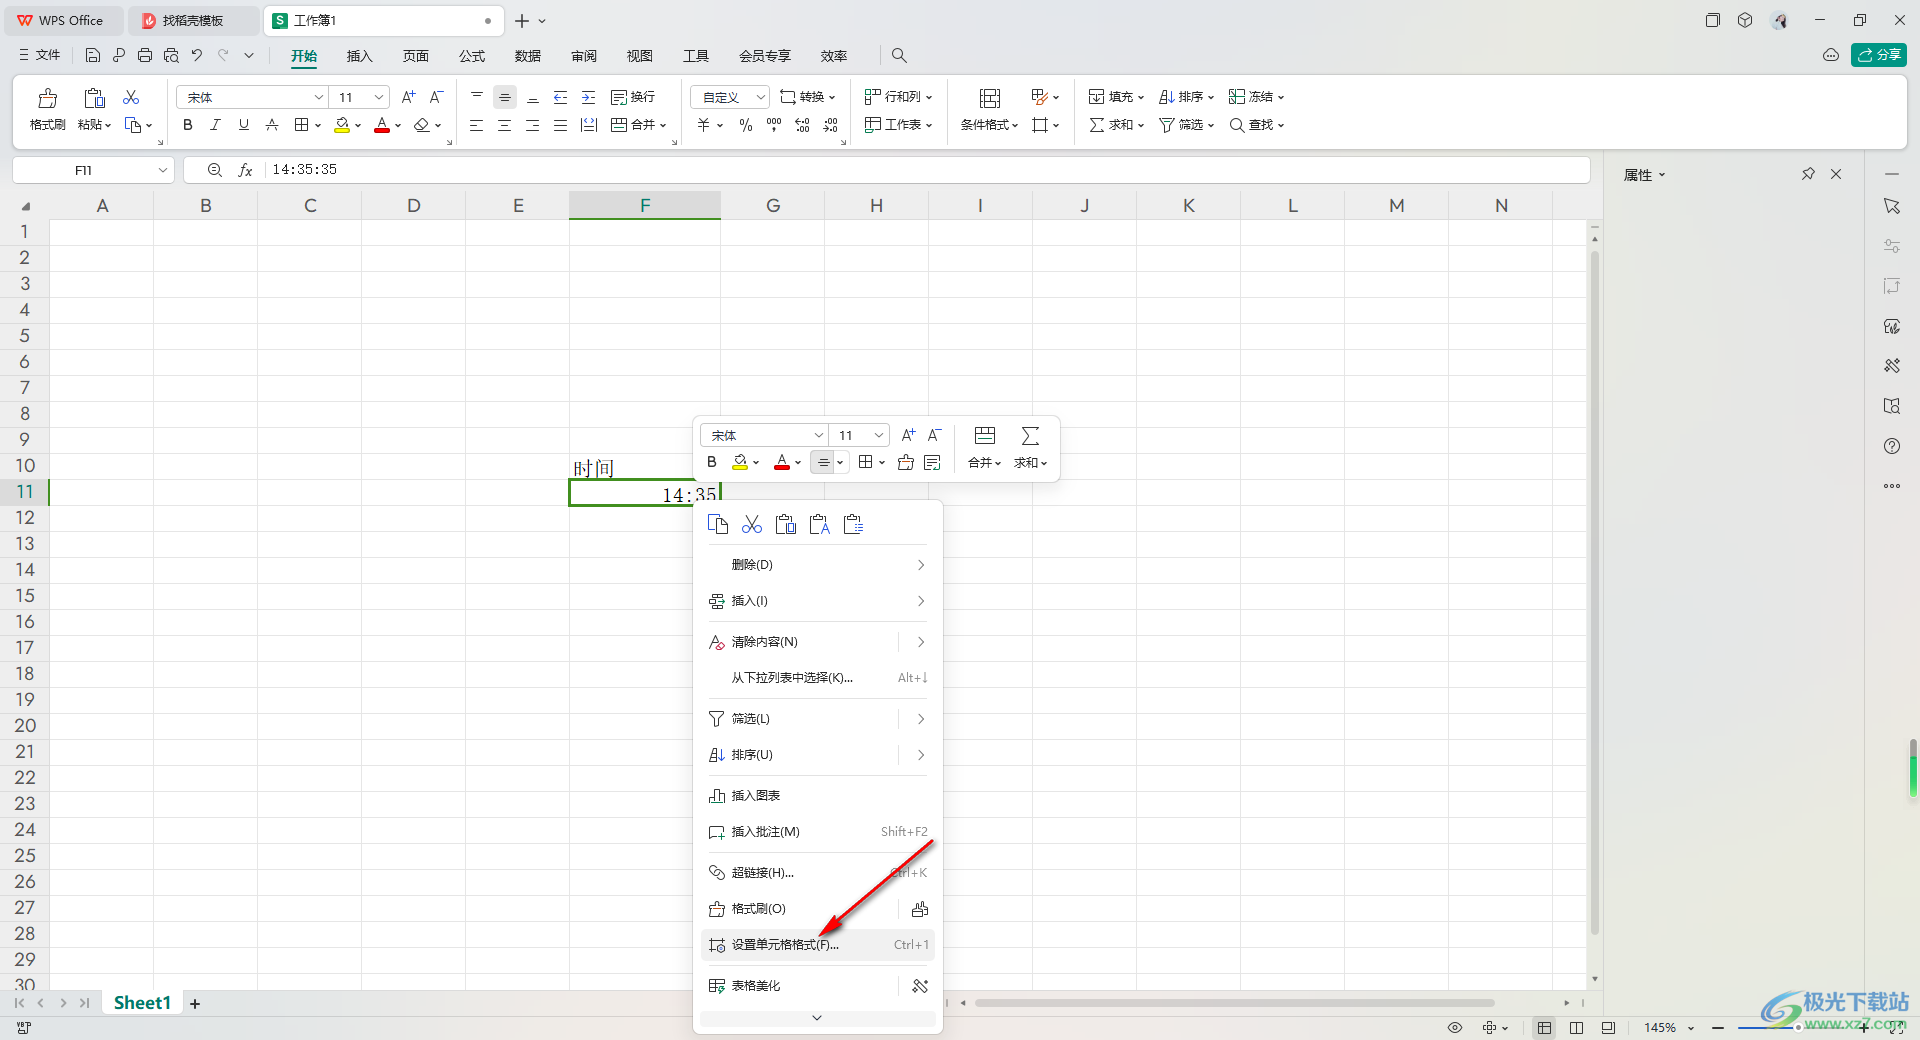Click the Conditional Formatting button
This screenshot has height=1040, width=1920.
[x=989, y=109]
